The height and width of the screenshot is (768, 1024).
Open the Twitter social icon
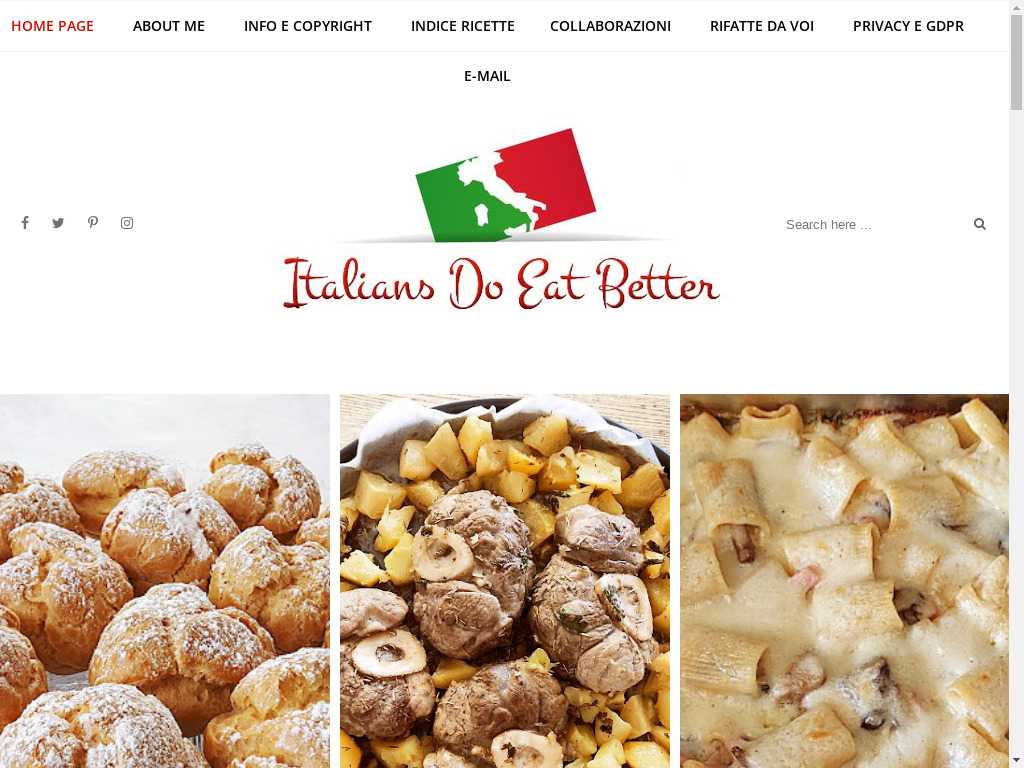58,223
